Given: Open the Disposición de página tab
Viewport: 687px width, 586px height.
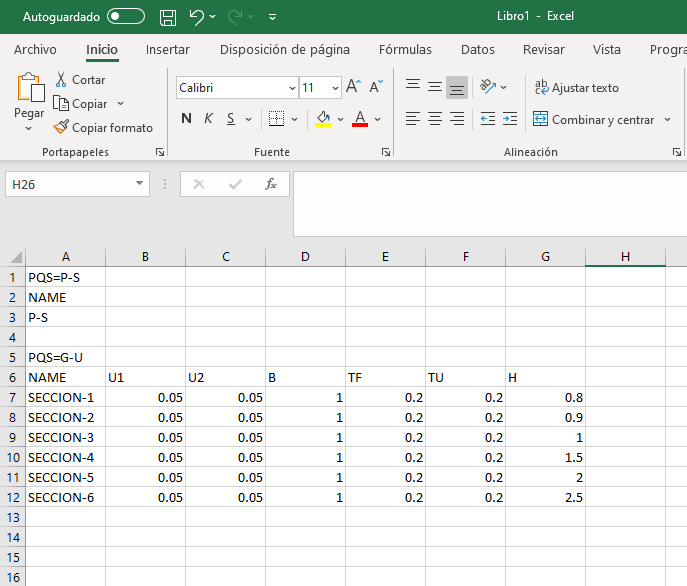Looking at the screenshot, I should (x=285, y=50).
